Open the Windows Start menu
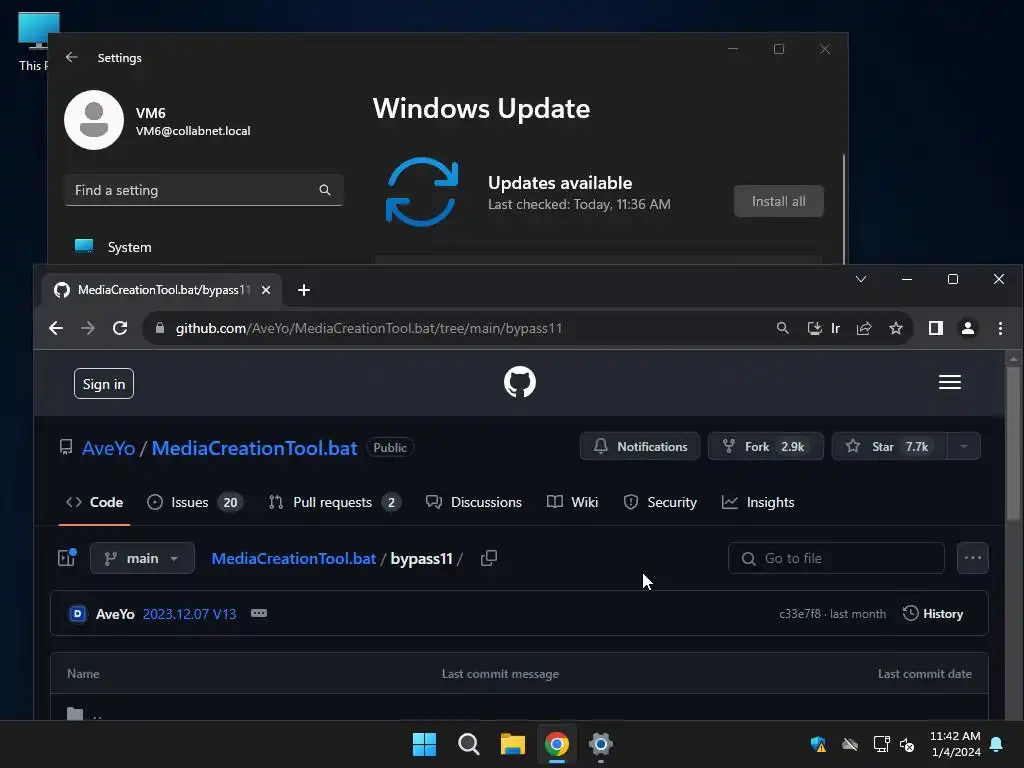The height and width of the screenshot is (768, 1024). point(424,744)
